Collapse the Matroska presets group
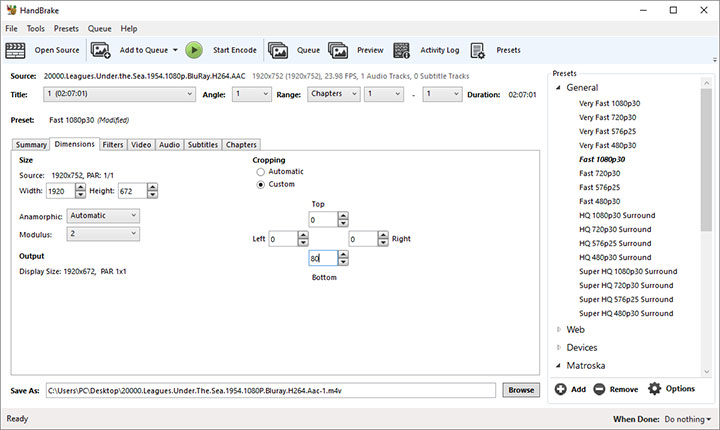Viewport: 720px width, 430px height. pos(558,365)
